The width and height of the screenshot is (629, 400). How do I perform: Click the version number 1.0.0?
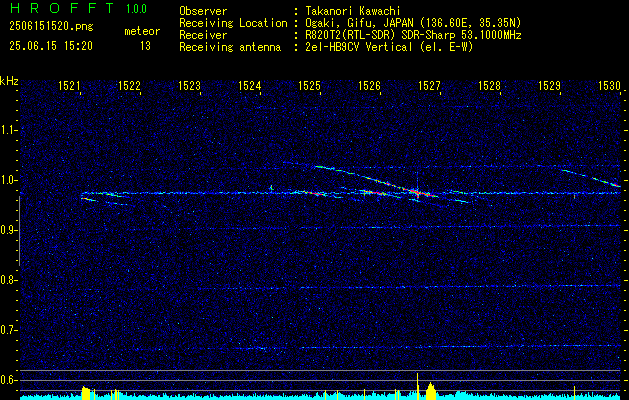click(136, 9)
